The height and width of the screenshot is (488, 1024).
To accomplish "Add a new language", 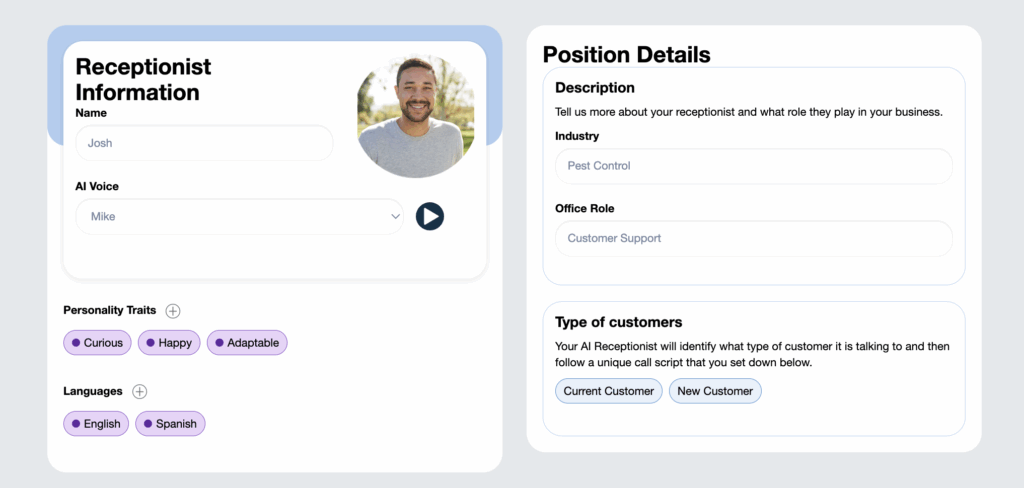I will pos(140,391).
